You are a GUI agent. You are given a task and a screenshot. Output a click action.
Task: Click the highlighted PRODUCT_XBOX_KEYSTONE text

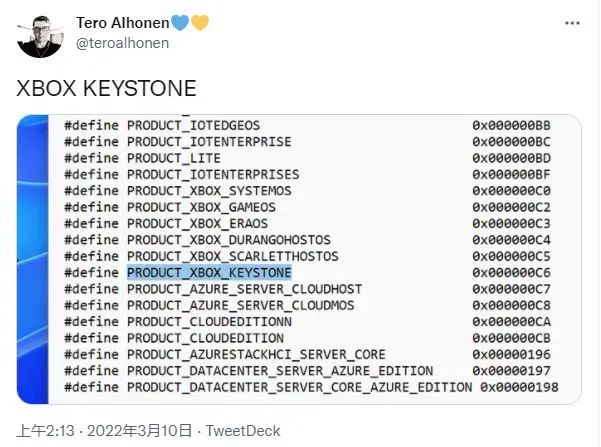point(208,272)
